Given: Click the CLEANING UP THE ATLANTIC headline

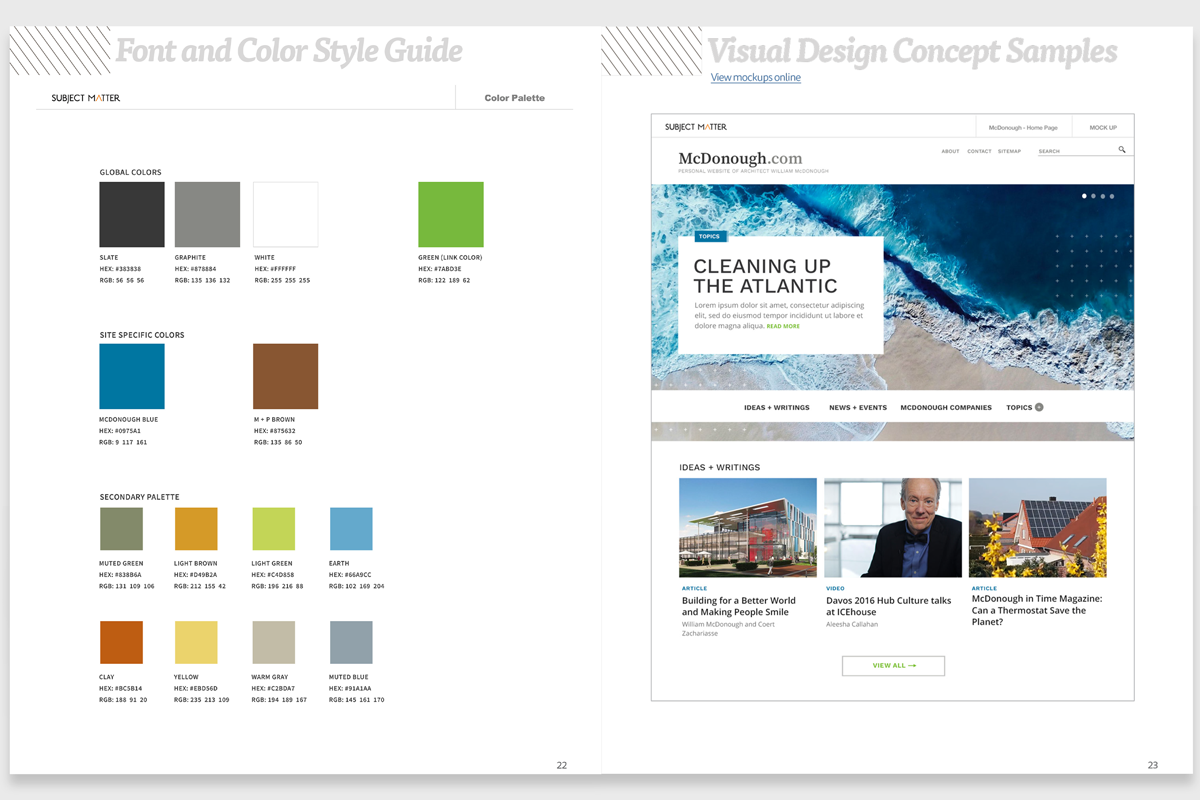Looking at the screenshot, I should [x=765, y=276].
